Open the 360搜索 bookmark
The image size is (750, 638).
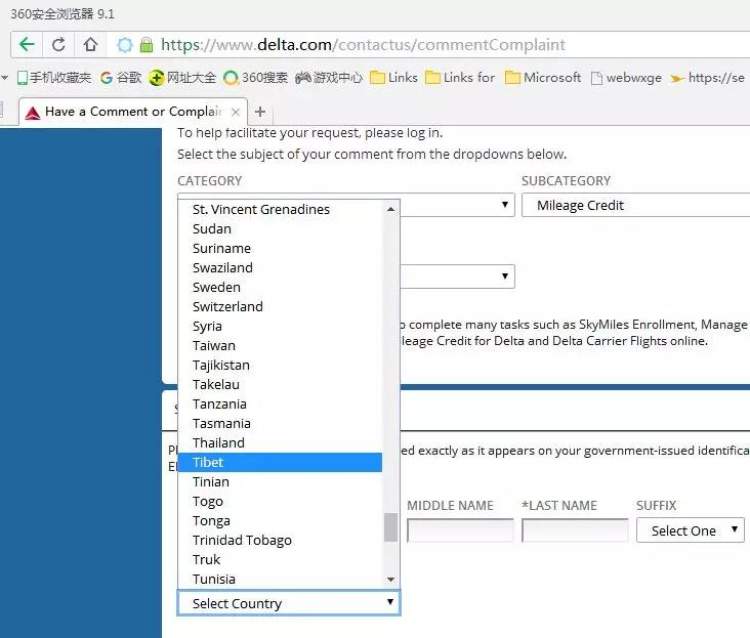[256, 78]
